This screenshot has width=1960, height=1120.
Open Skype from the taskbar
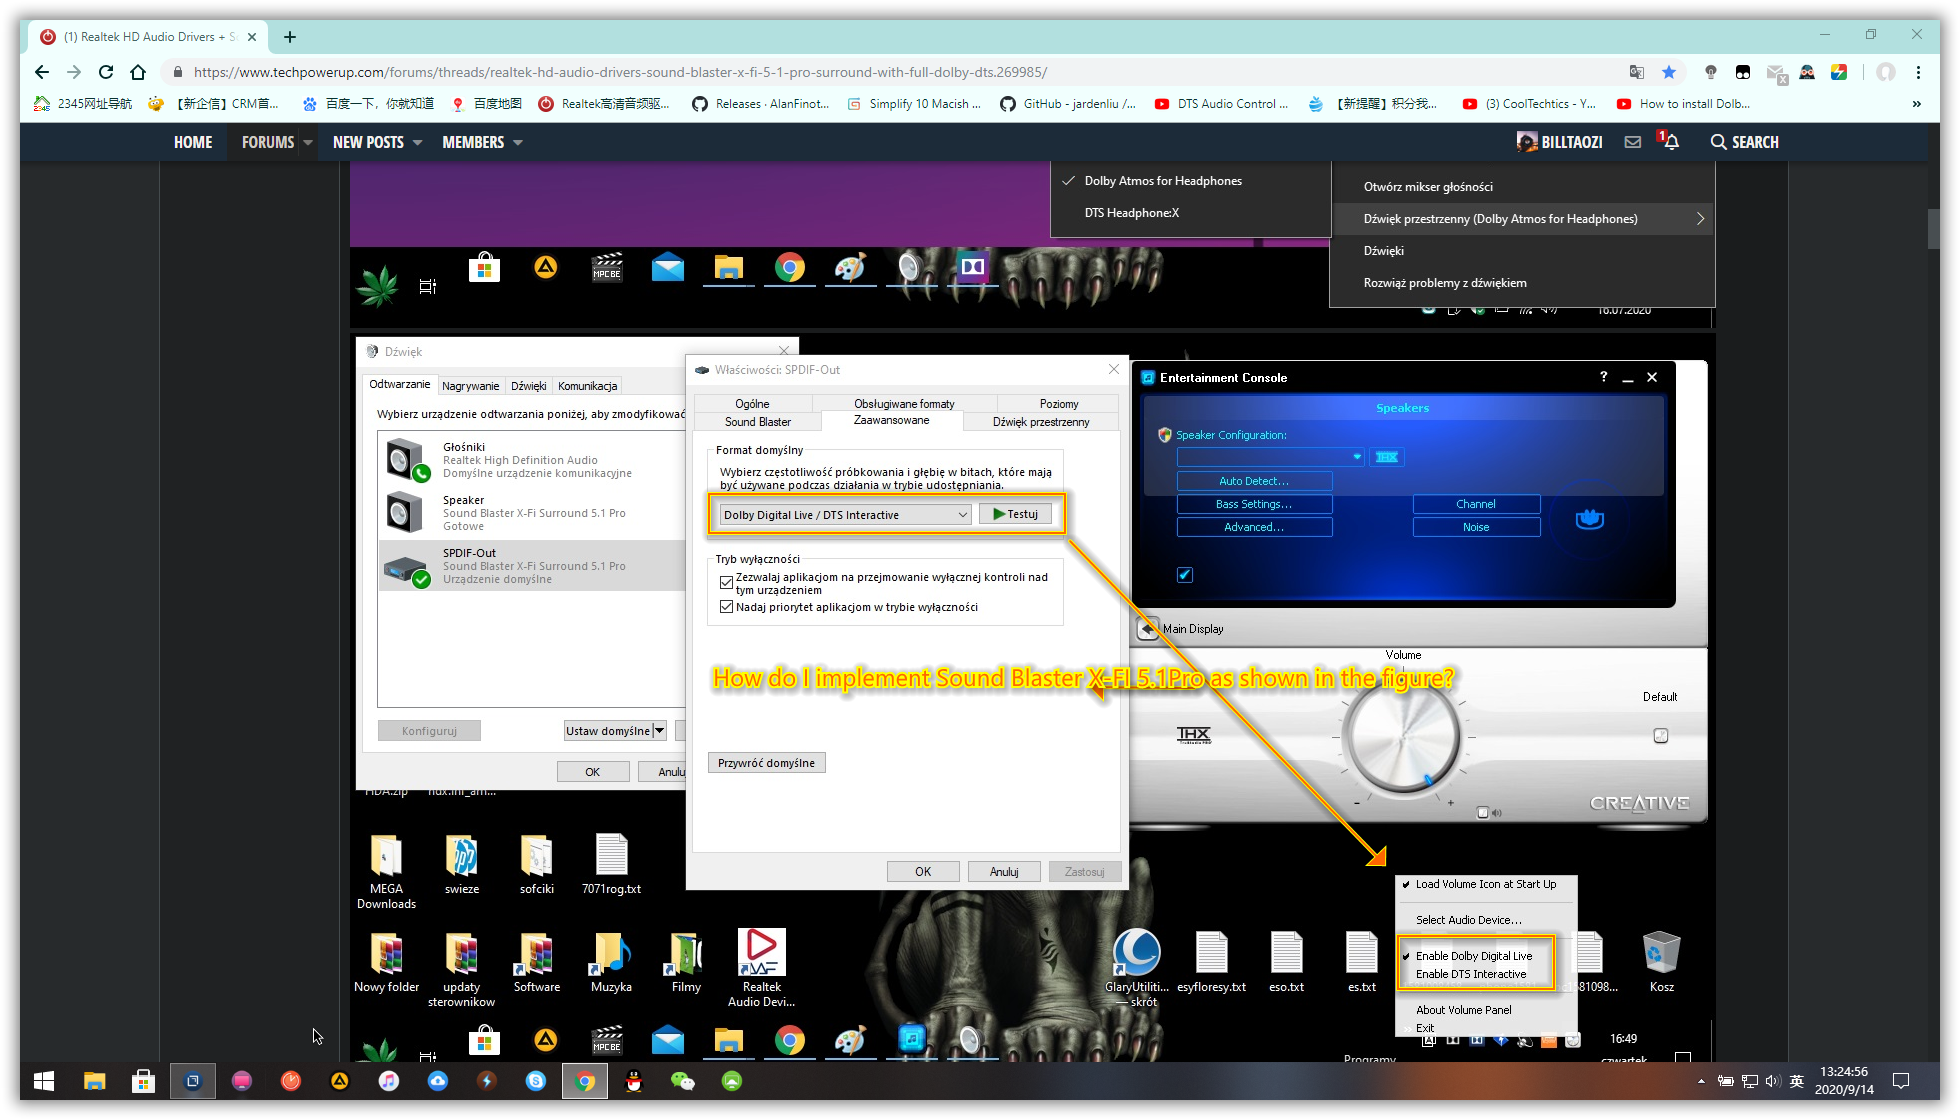pyautogui.click(x=536, y=1081)
